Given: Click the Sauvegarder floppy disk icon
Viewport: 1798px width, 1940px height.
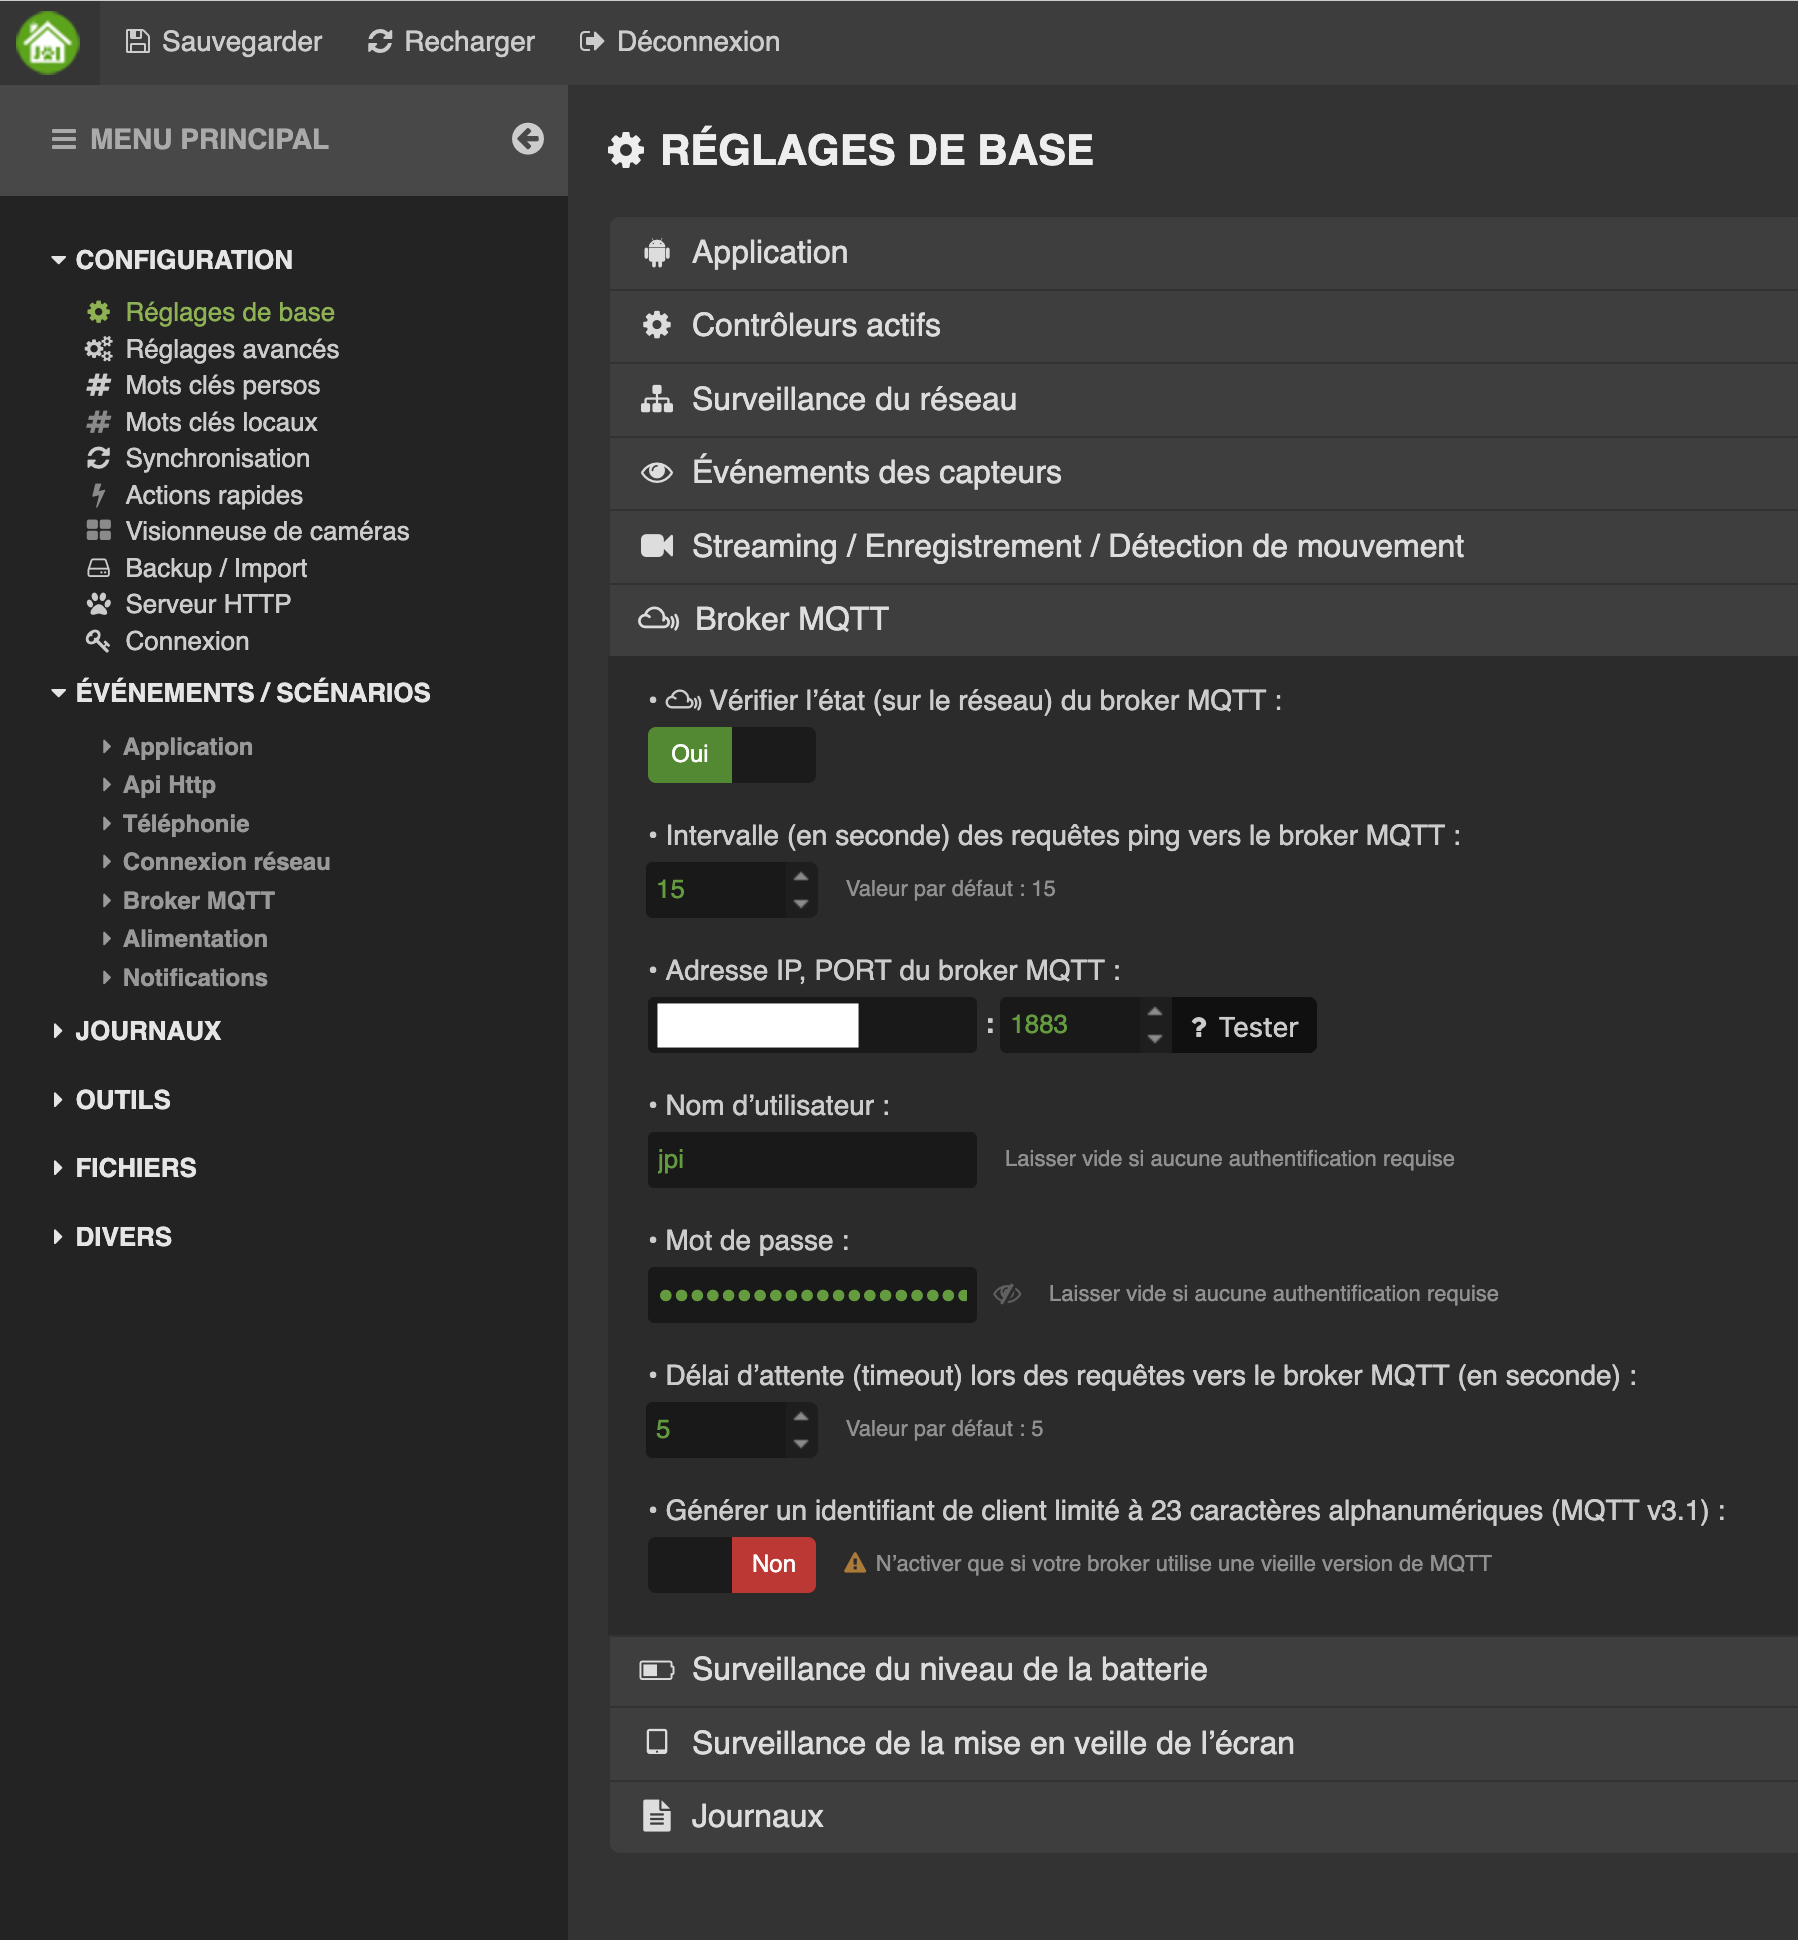Looking at the screenshot, I should pyautogui.click(x=137, y=42).
